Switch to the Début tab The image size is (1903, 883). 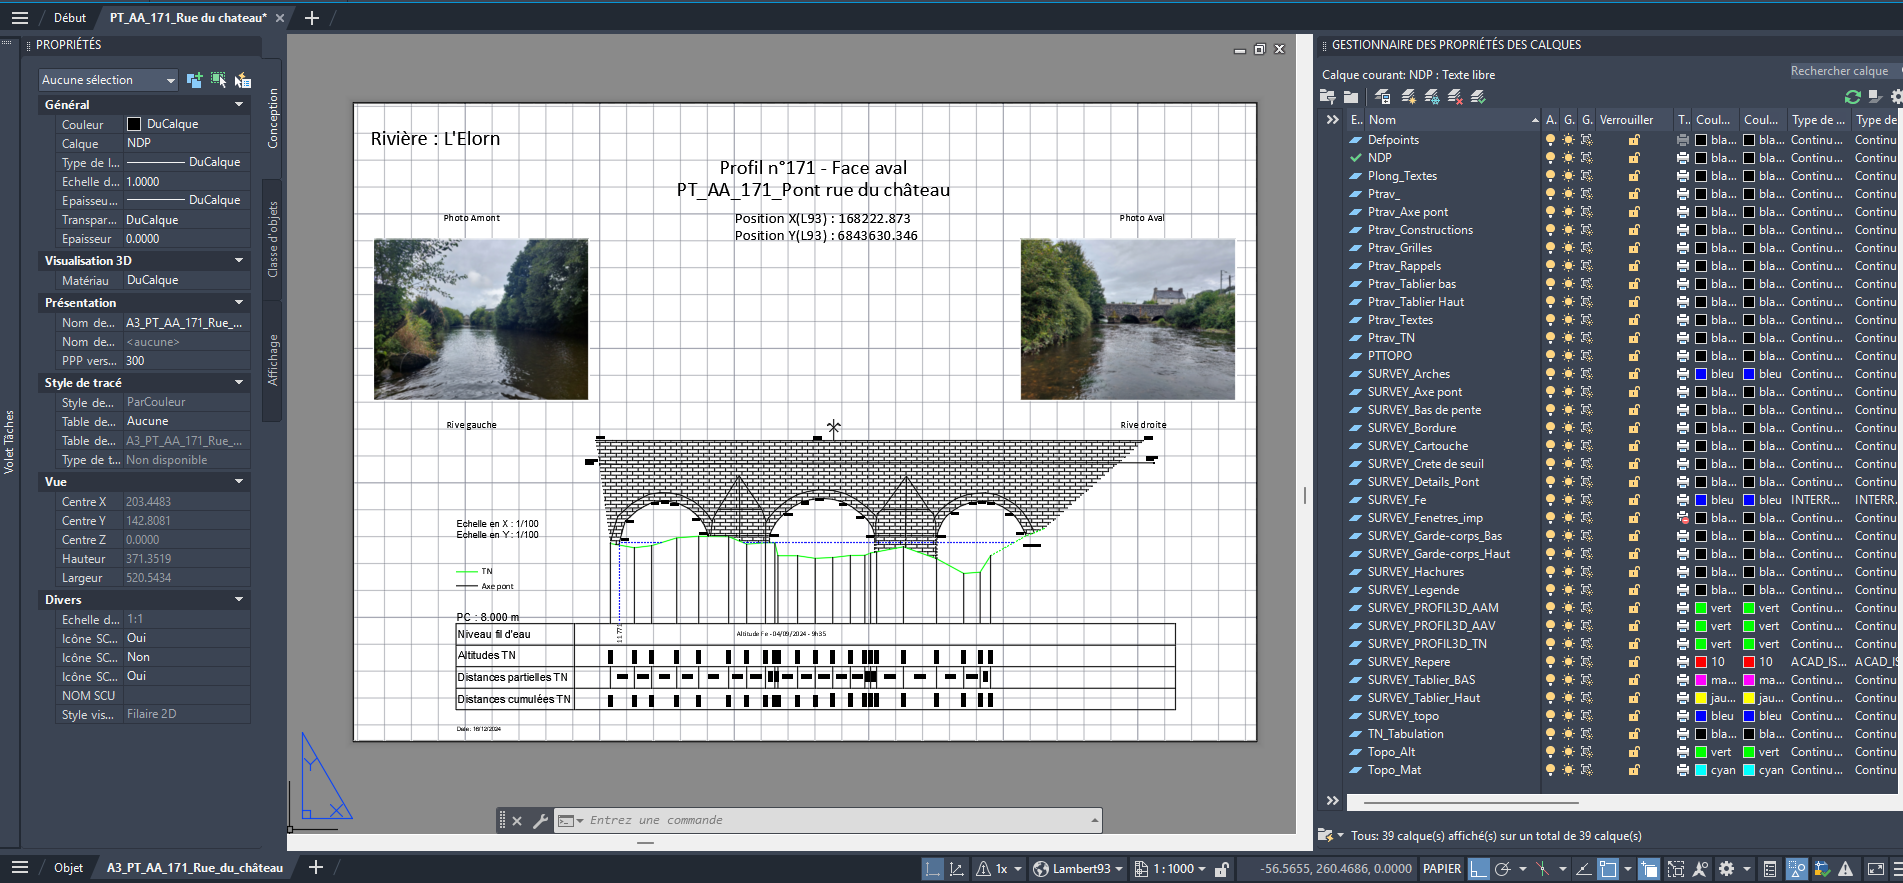click(70, 18)
